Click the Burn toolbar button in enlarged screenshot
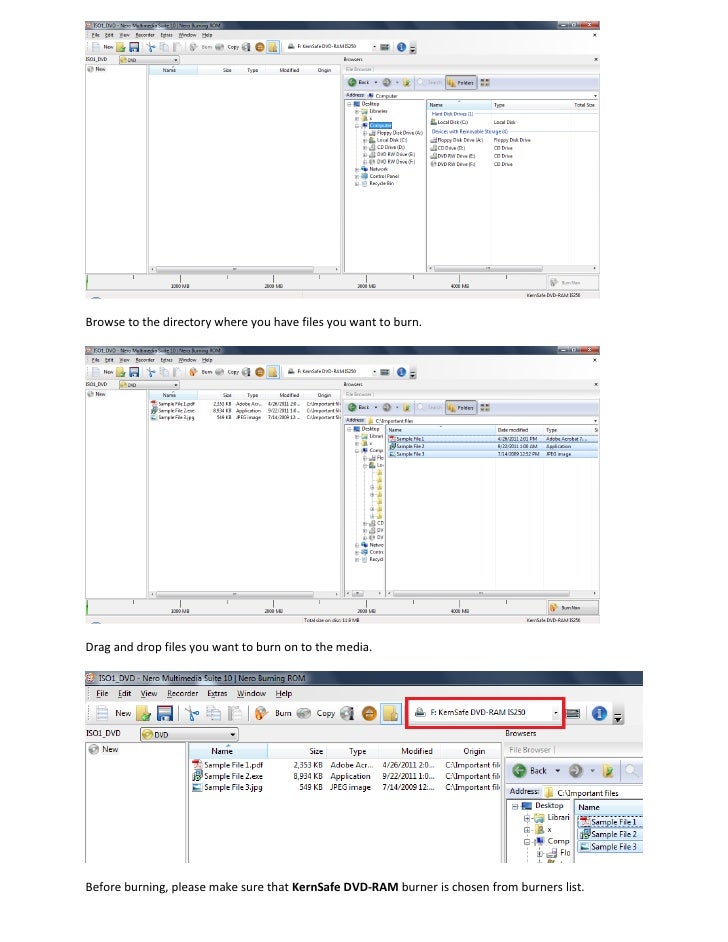 [x=273, y=713]
